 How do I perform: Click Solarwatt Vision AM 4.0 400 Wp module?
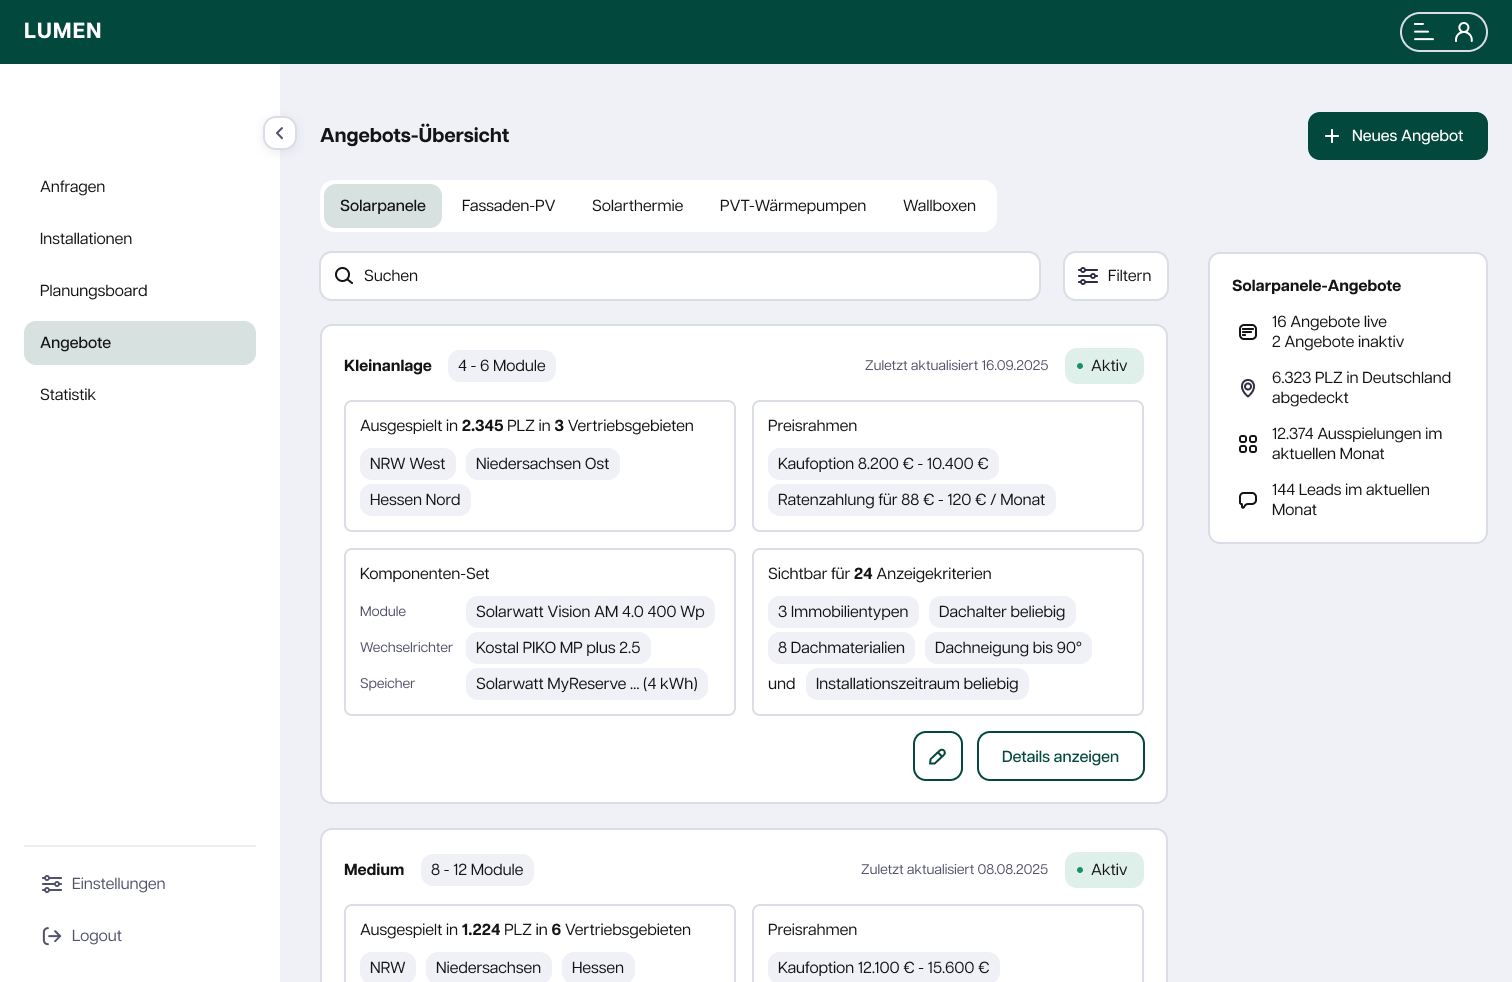590,612
